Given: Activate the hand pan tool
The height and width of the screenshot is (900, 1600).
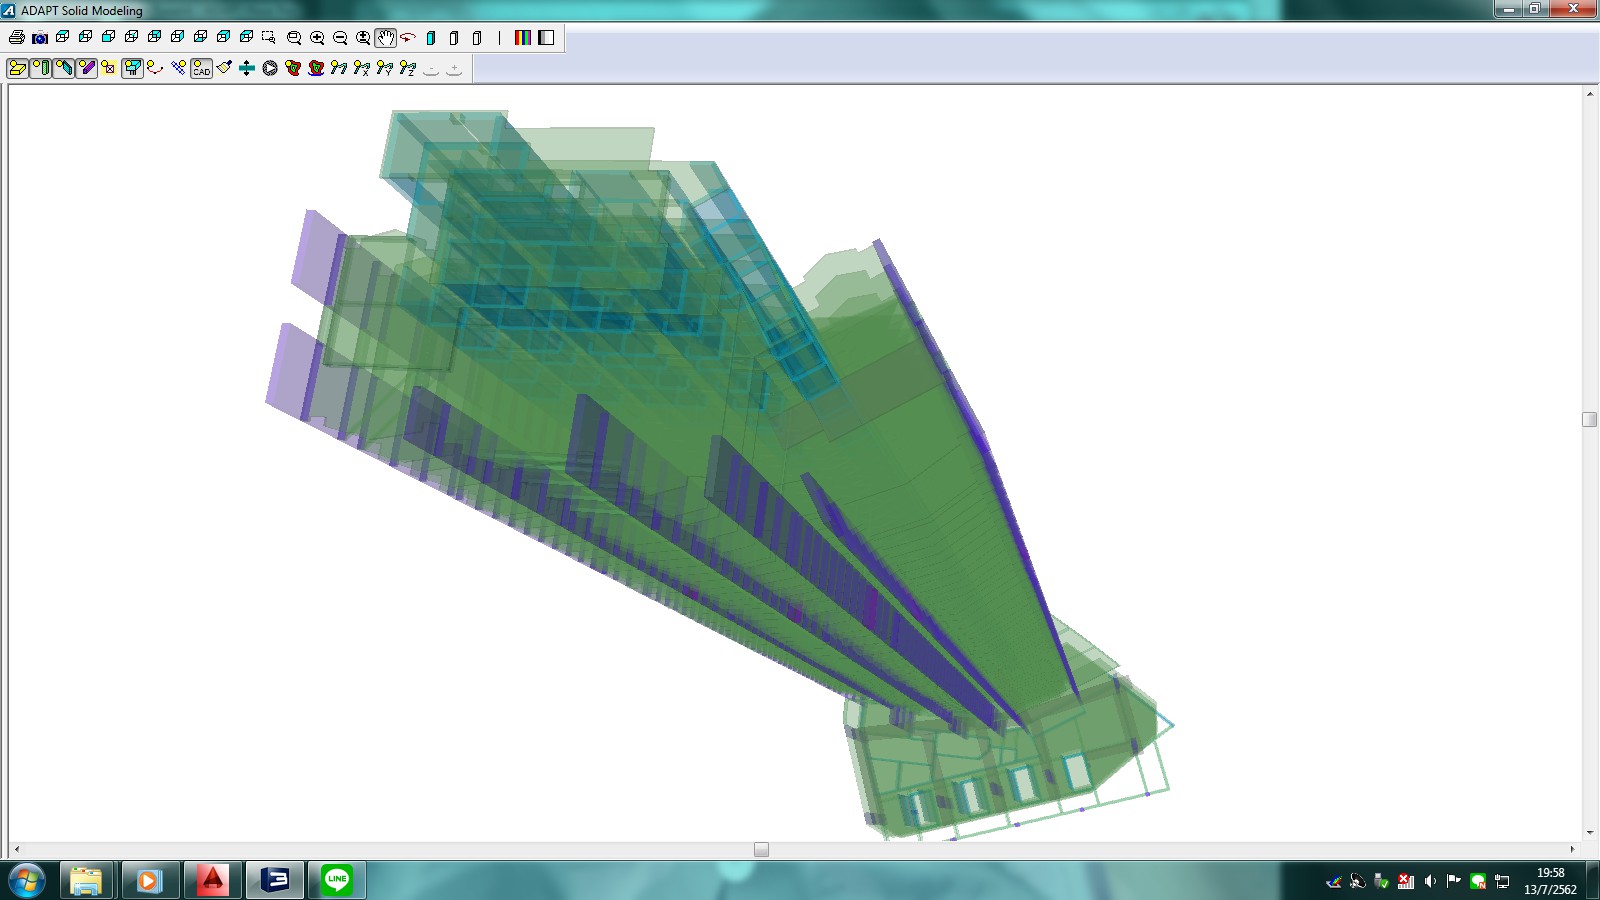Looking at the screenshot, I should tap(386, 38).
